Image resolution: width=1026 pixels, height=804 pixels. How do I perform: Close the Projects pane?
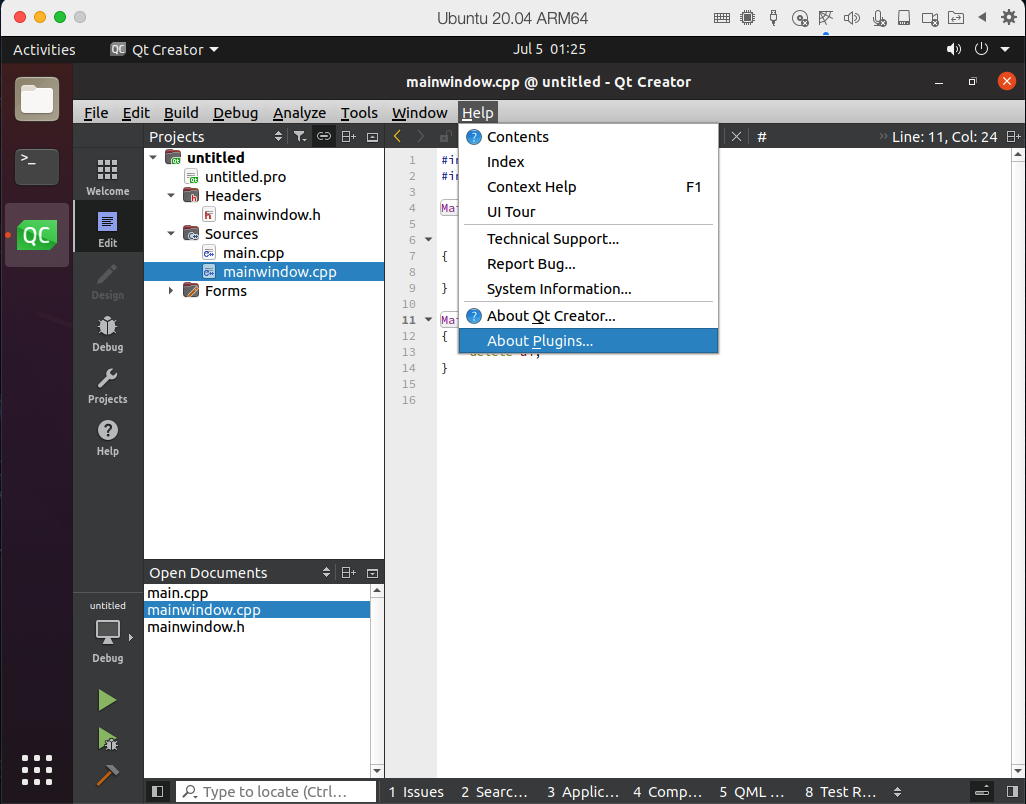[x=372, y=137]
